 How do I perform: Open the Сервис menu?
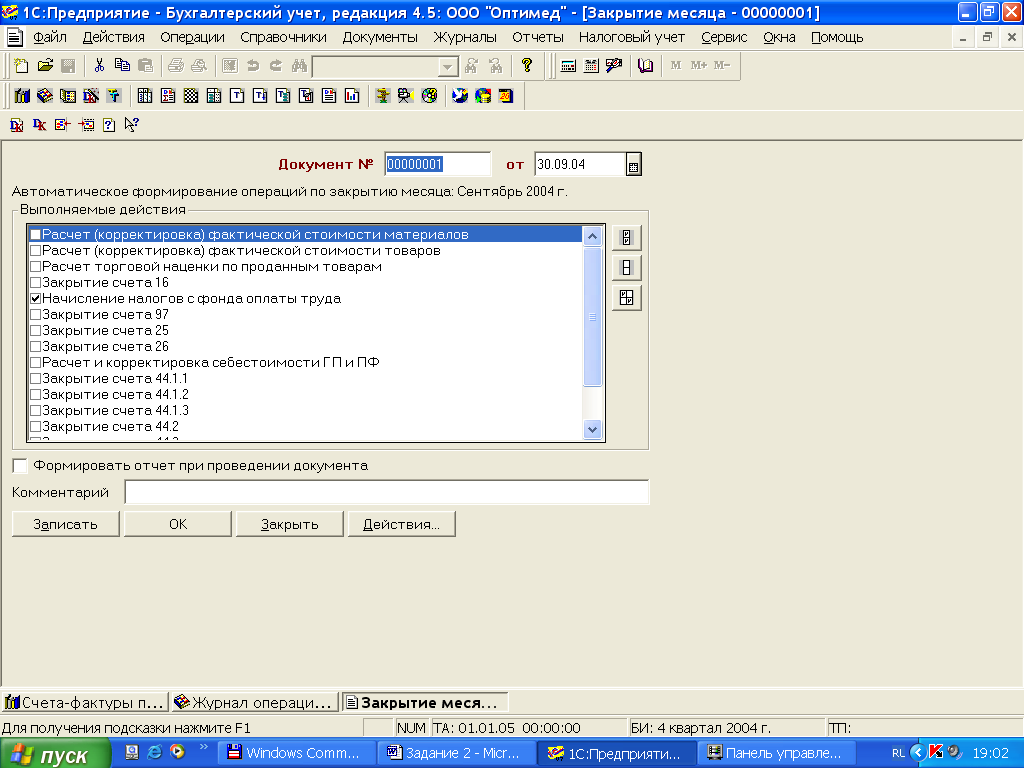(x=724, y=37)
